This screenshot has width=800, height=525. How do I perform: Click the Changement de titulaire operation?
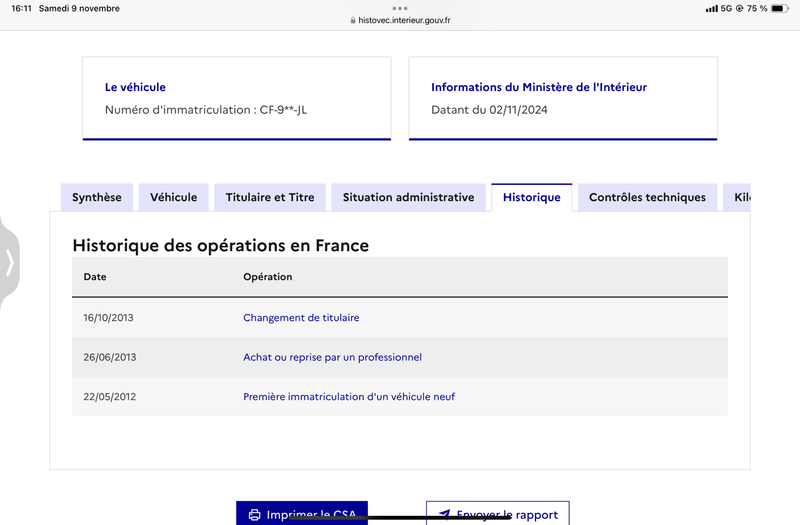(301, 317)
